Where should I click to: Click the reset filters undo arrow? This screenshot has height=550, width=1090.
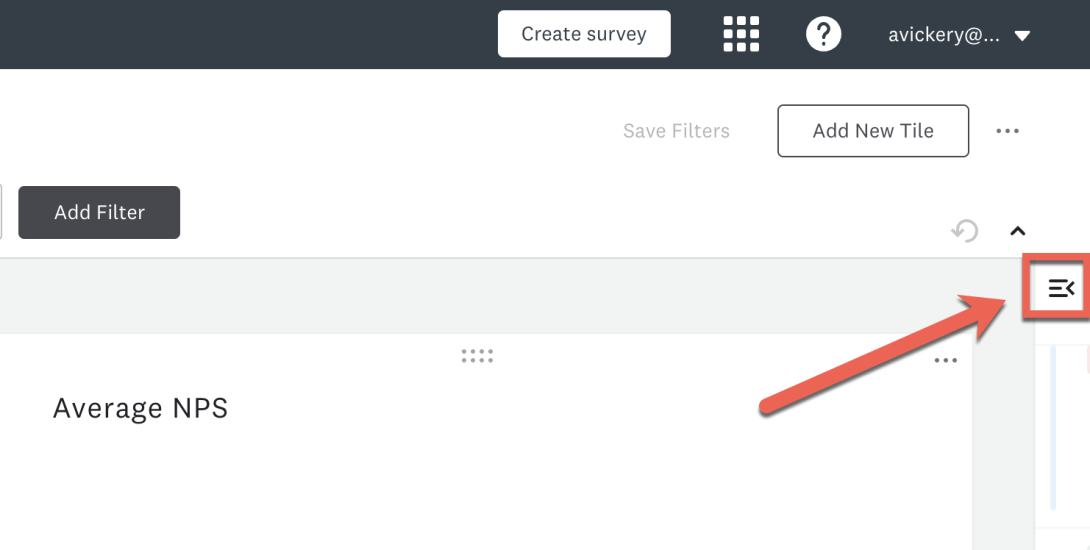964,231
